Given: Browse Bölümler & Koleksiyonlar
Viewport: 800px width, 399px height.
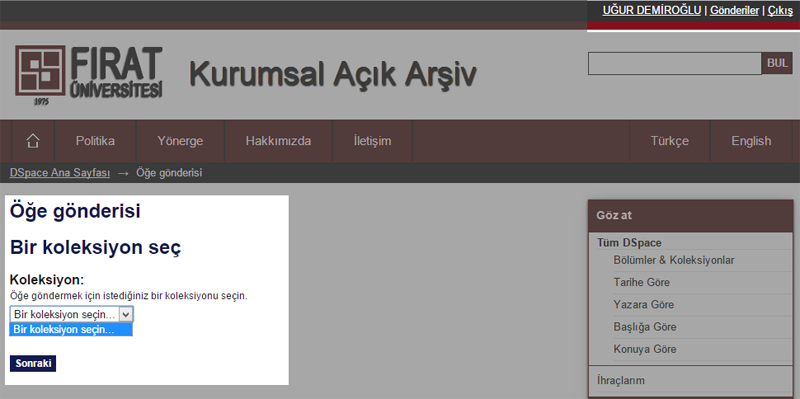Looking at the screenshot, I should 673,260.
